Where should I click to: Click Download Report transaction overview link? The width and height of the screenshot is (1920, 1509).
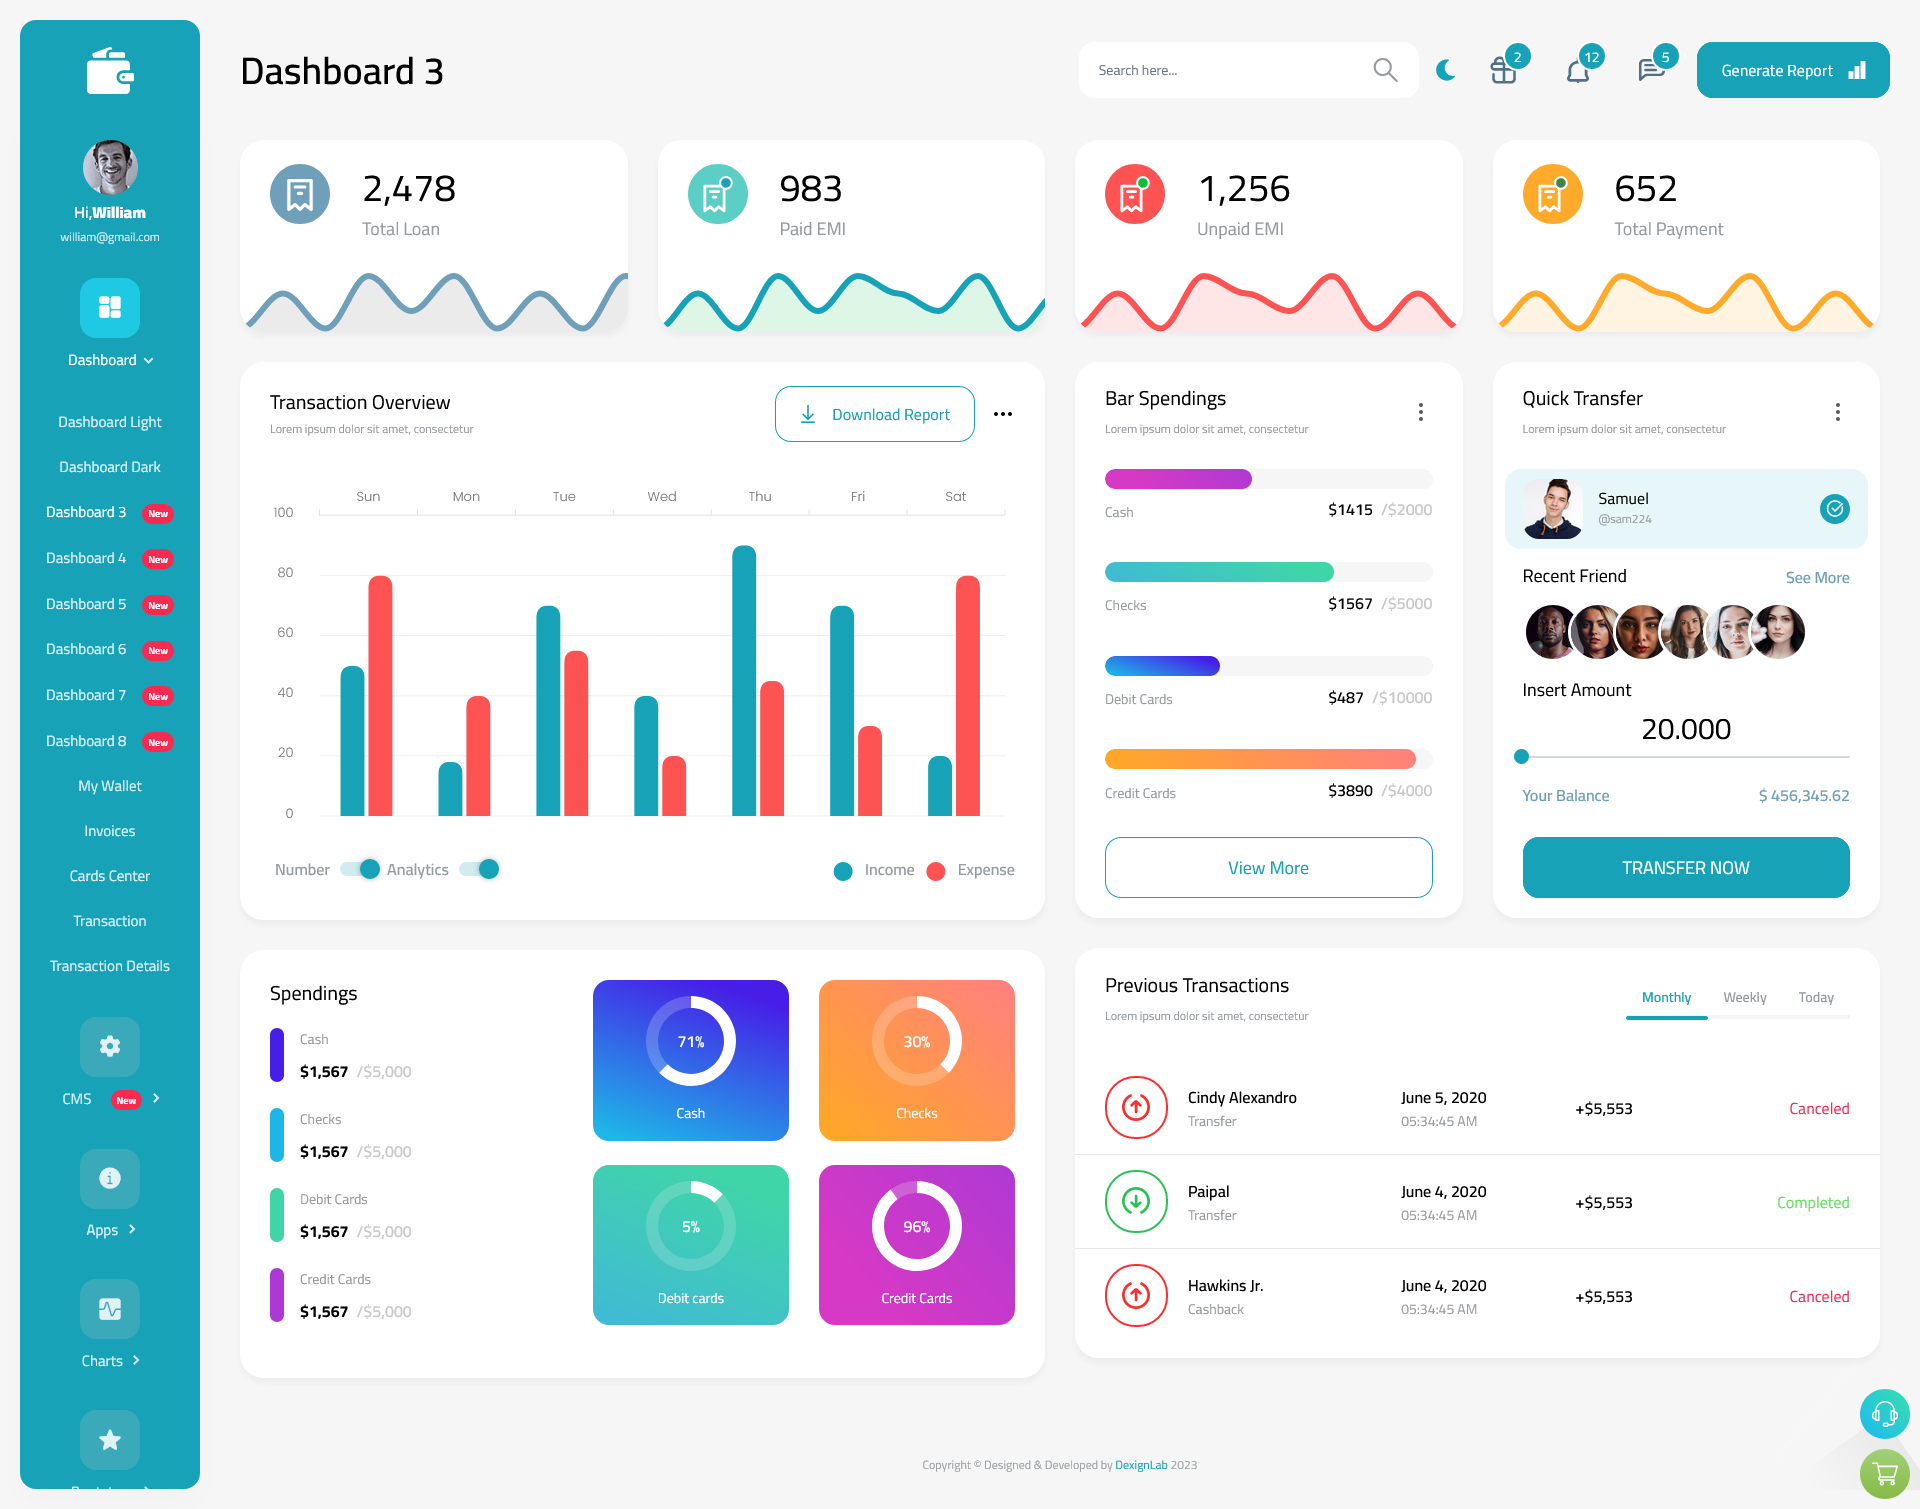[x=874, y=413]
